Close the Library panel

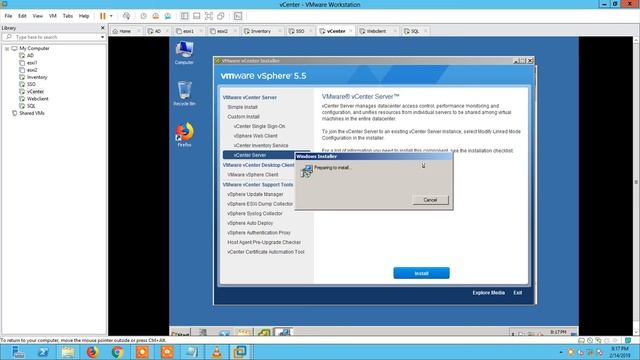[x=102, y=28]
